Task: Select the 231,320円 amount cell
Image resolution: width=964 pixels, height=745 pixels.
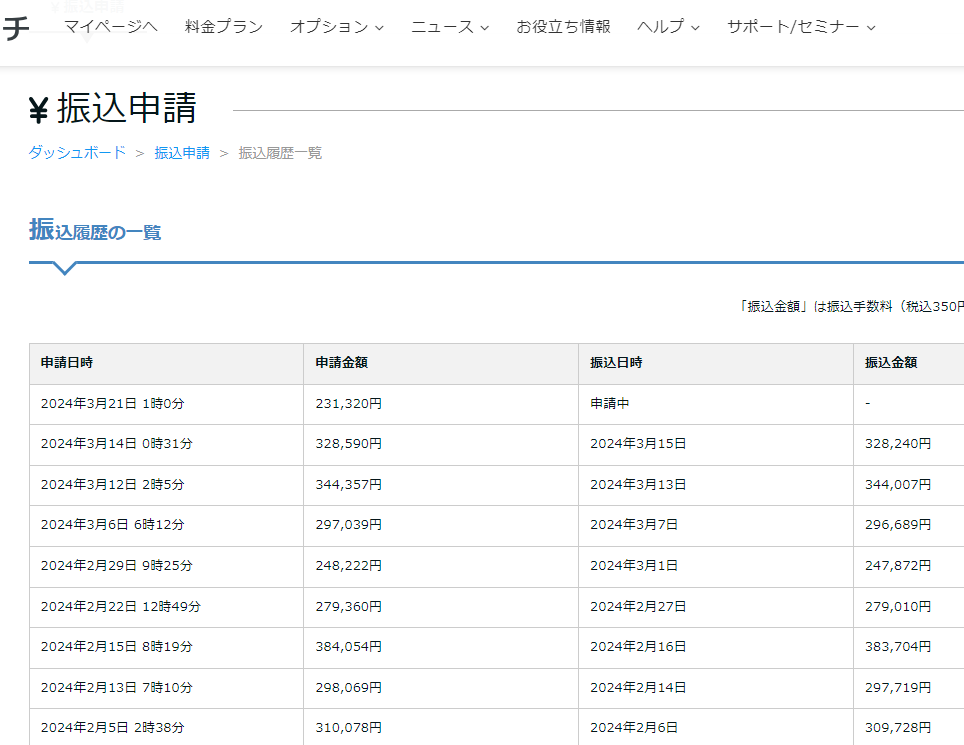Action: point(441,404)
